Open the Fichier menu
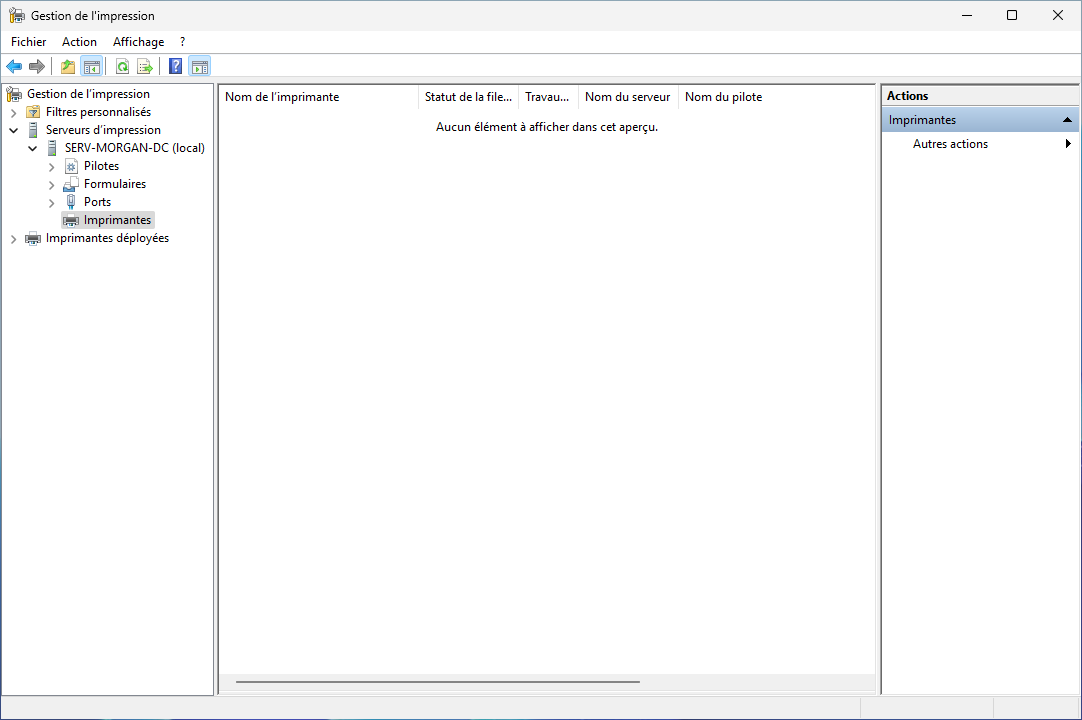 pyautogui.click(x=29, y=42)
